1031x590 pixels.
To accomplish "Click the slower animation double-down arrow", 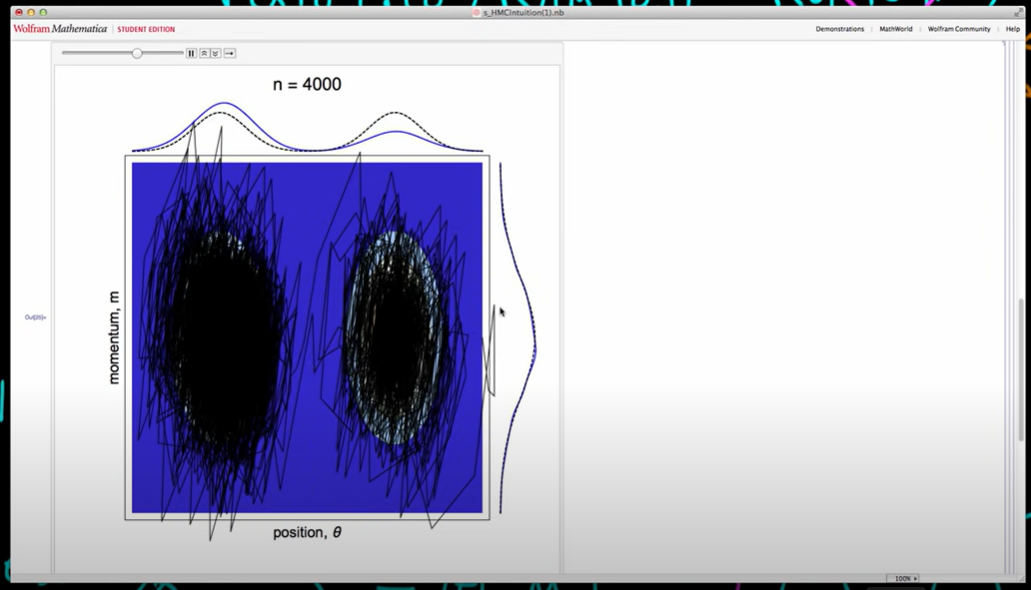I will point(216,53).
